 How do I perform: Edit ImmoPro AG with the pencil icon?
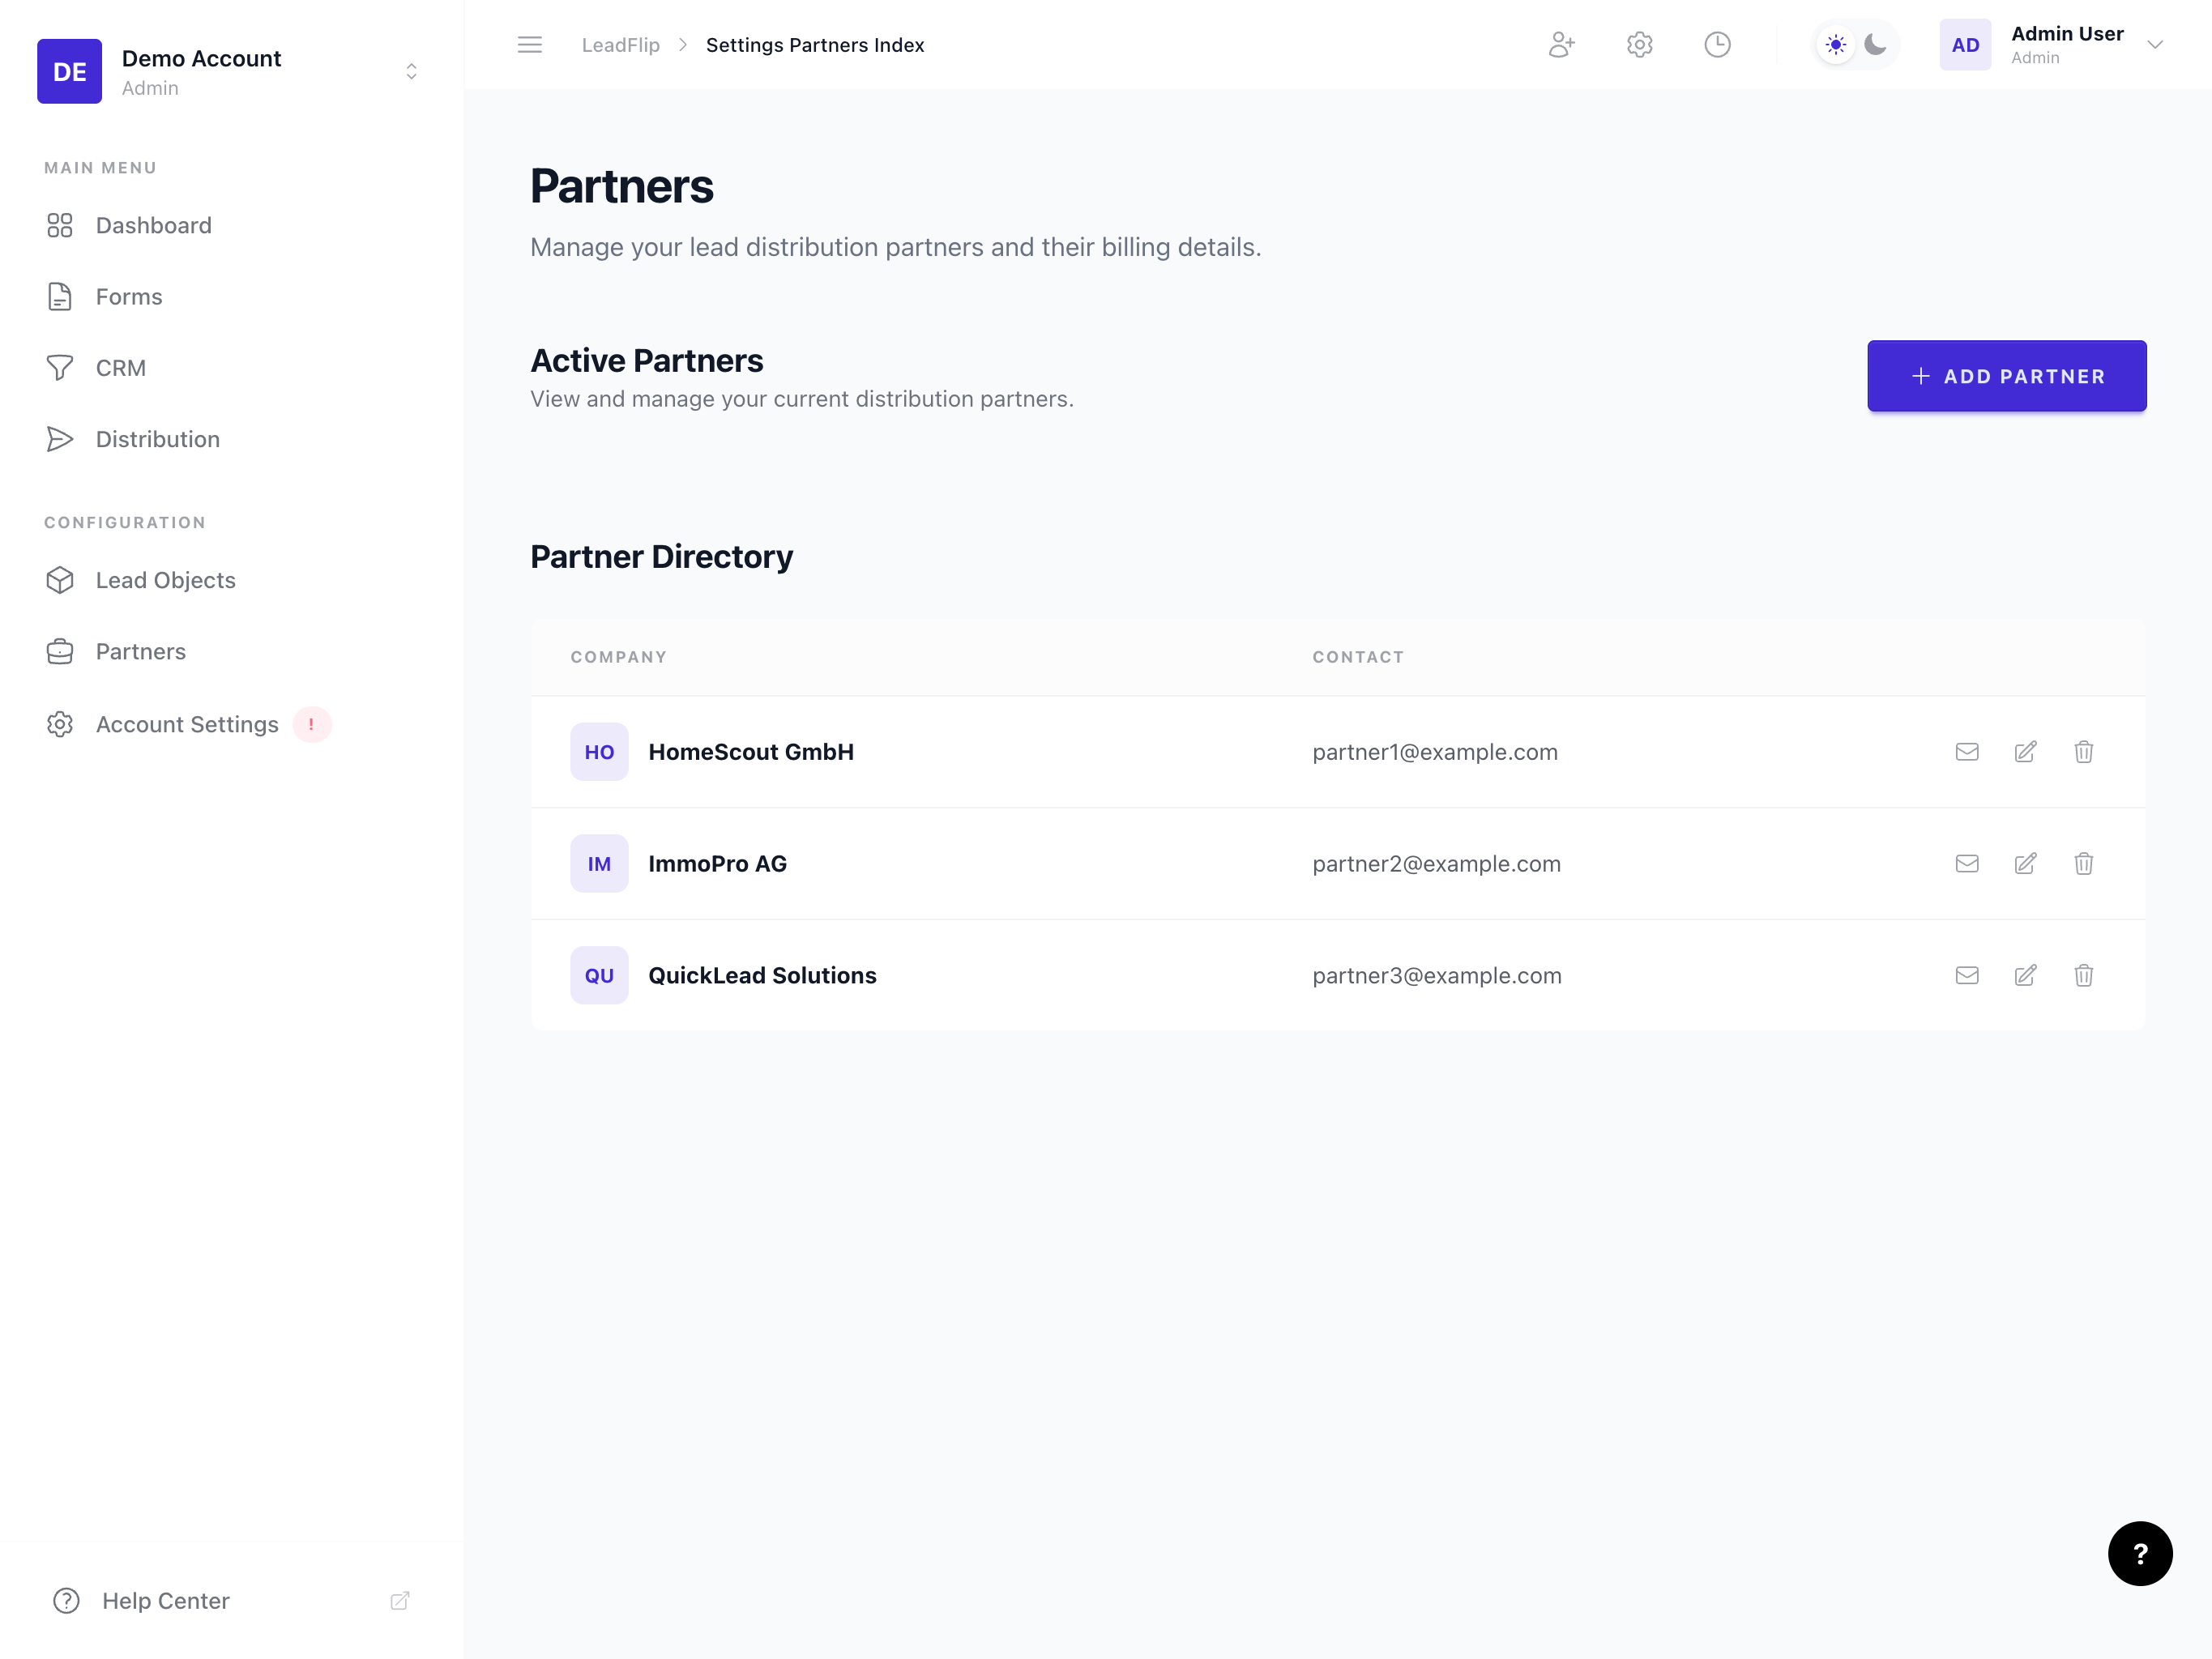(2026, 863)
